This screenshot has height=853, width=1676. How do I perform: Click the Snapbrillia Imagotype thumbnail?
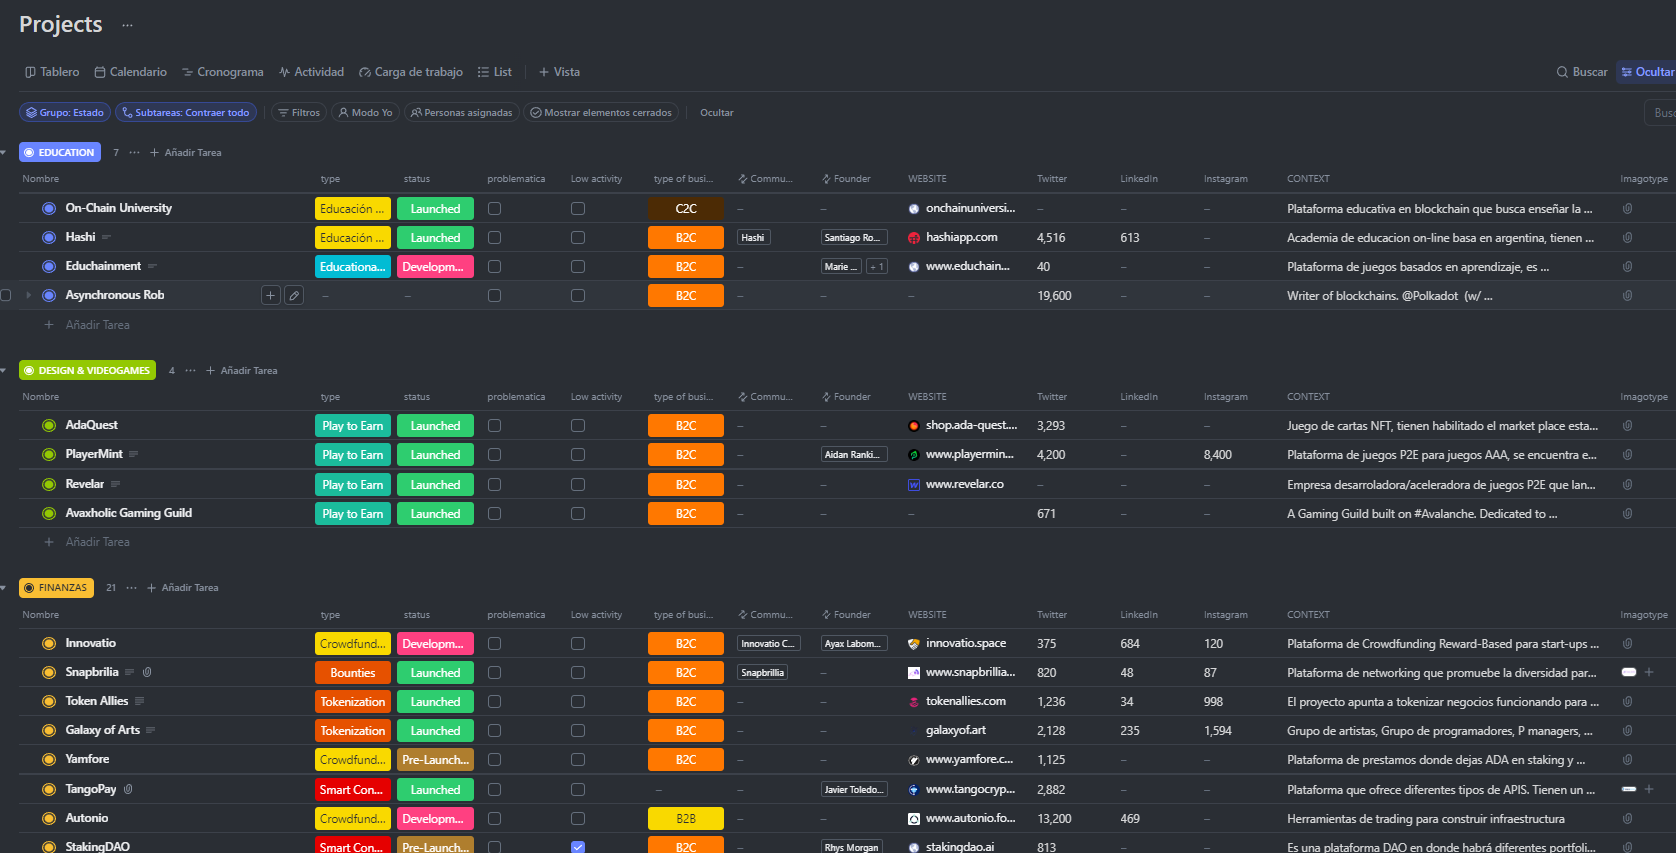click(1628, 672)
